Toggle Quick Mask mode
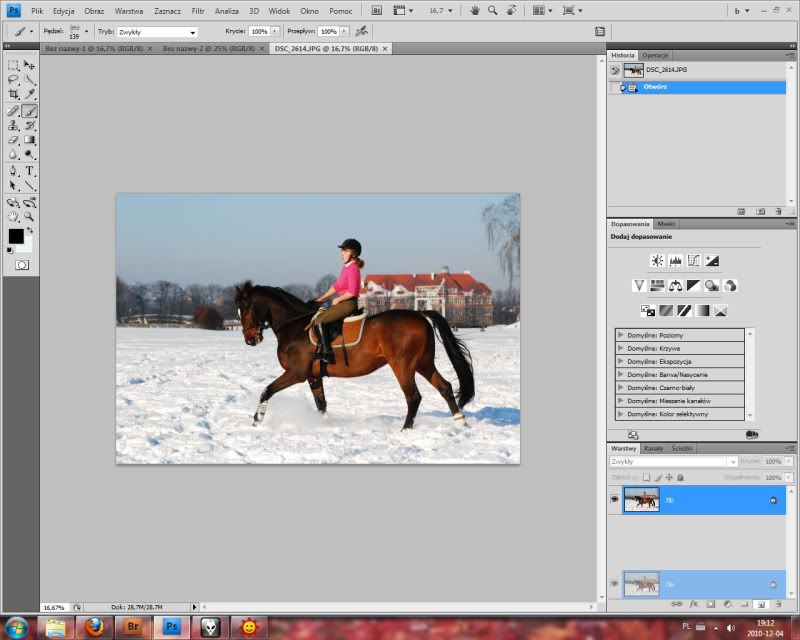800x640 pixels. click(21, 265)
